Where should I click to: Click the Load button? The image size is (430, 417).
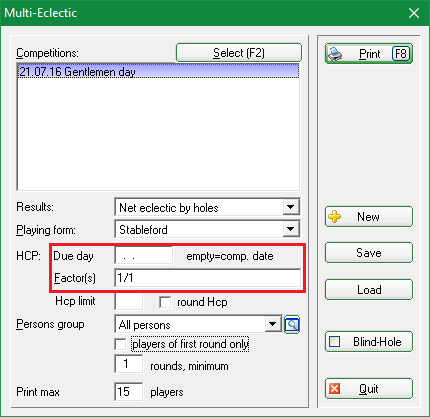369,290
